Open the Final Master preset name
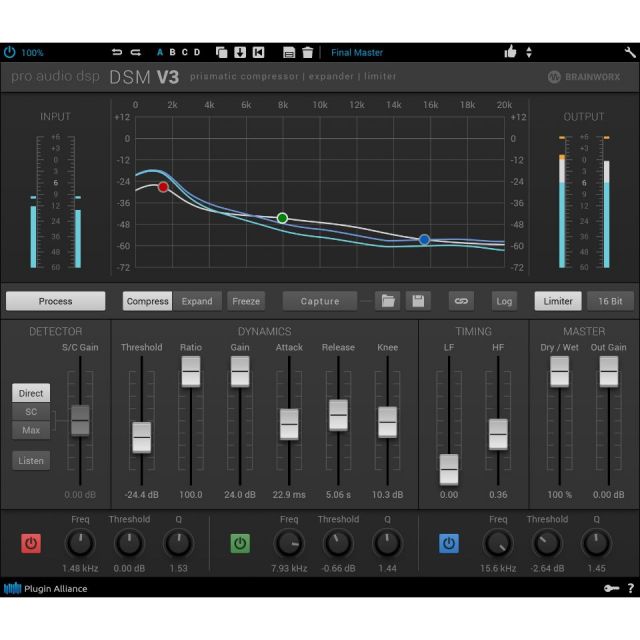The image size is (640, 640). click(357, 52)
